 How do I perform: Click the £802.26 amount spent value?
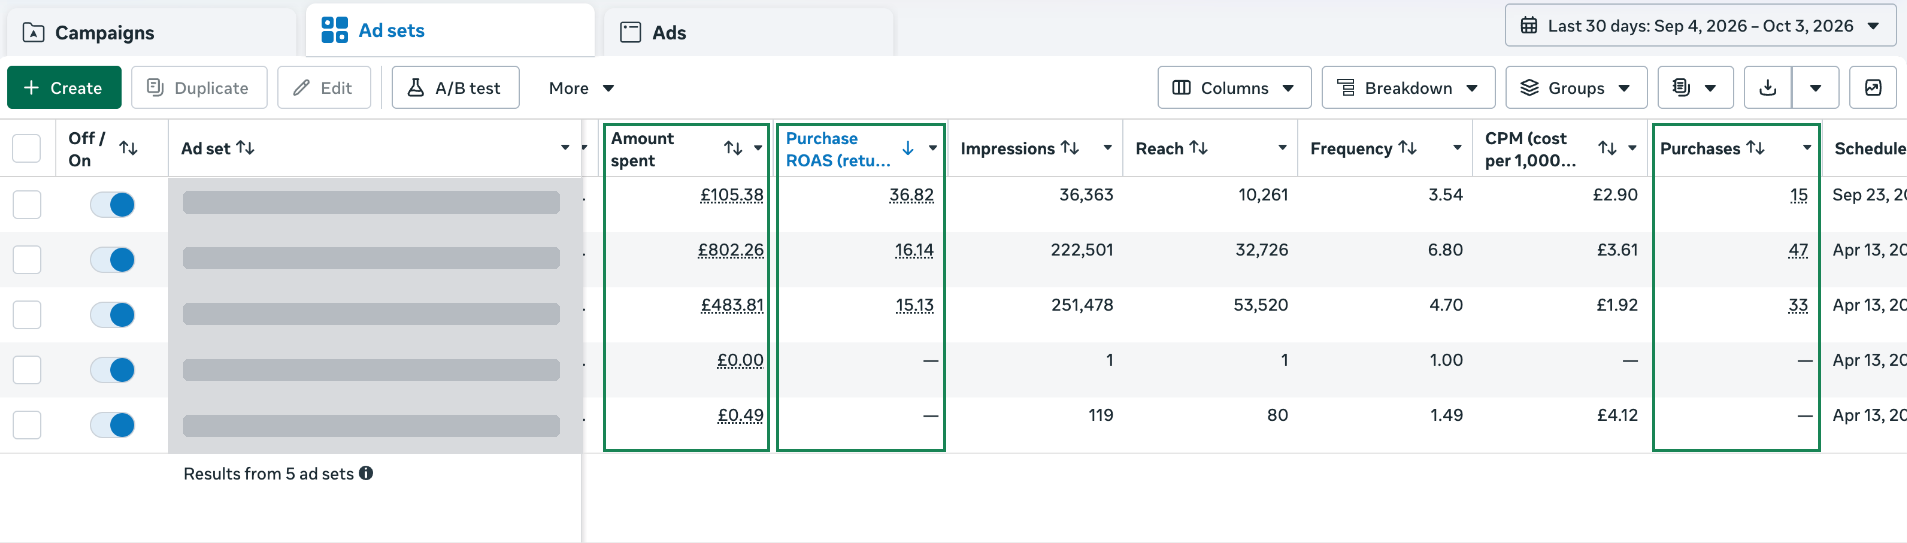point(730,250)
